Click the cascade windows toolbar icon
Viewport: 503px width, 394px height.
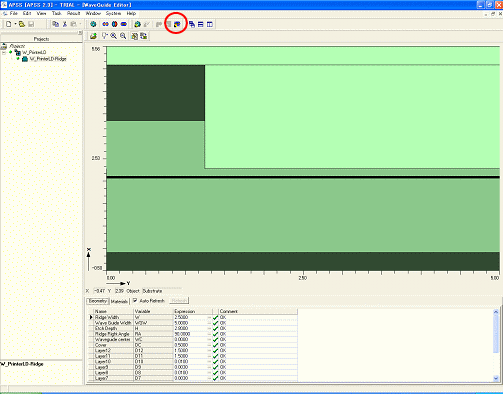[192, 24]
